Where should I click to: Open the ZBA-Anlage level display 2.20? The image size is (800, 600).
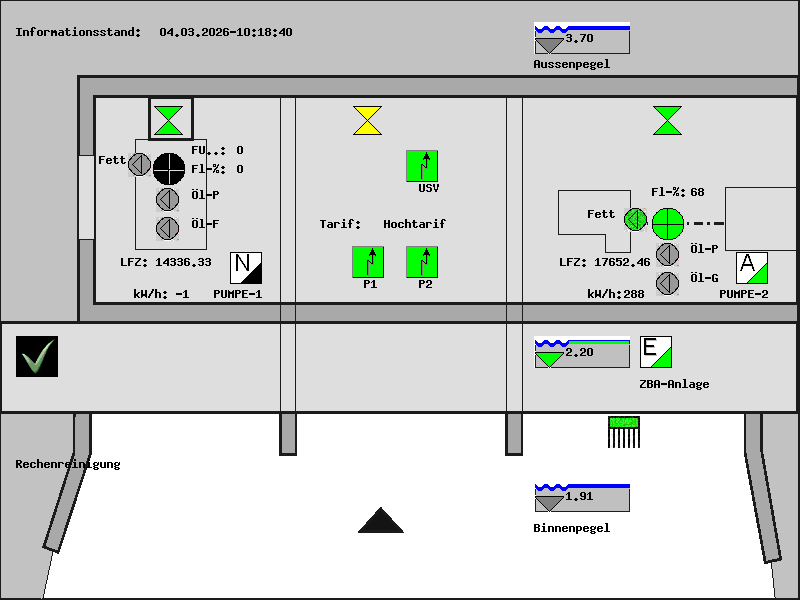pos(581,352)
